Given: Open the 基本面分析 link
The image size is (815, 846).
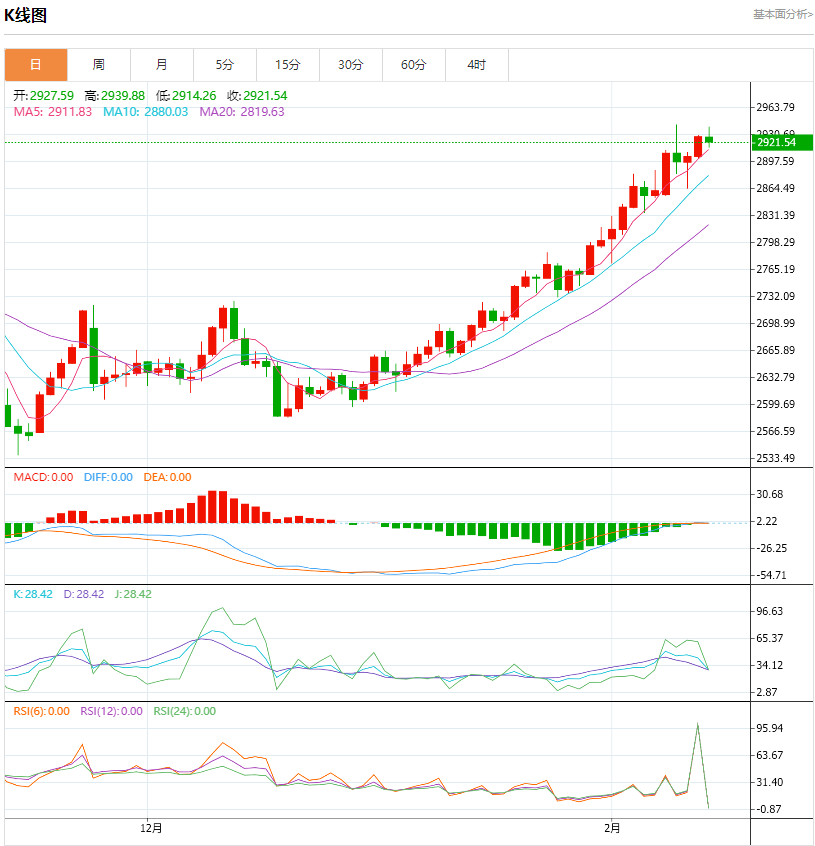Looking at the screenshot, I should click(x=782, y=14).
